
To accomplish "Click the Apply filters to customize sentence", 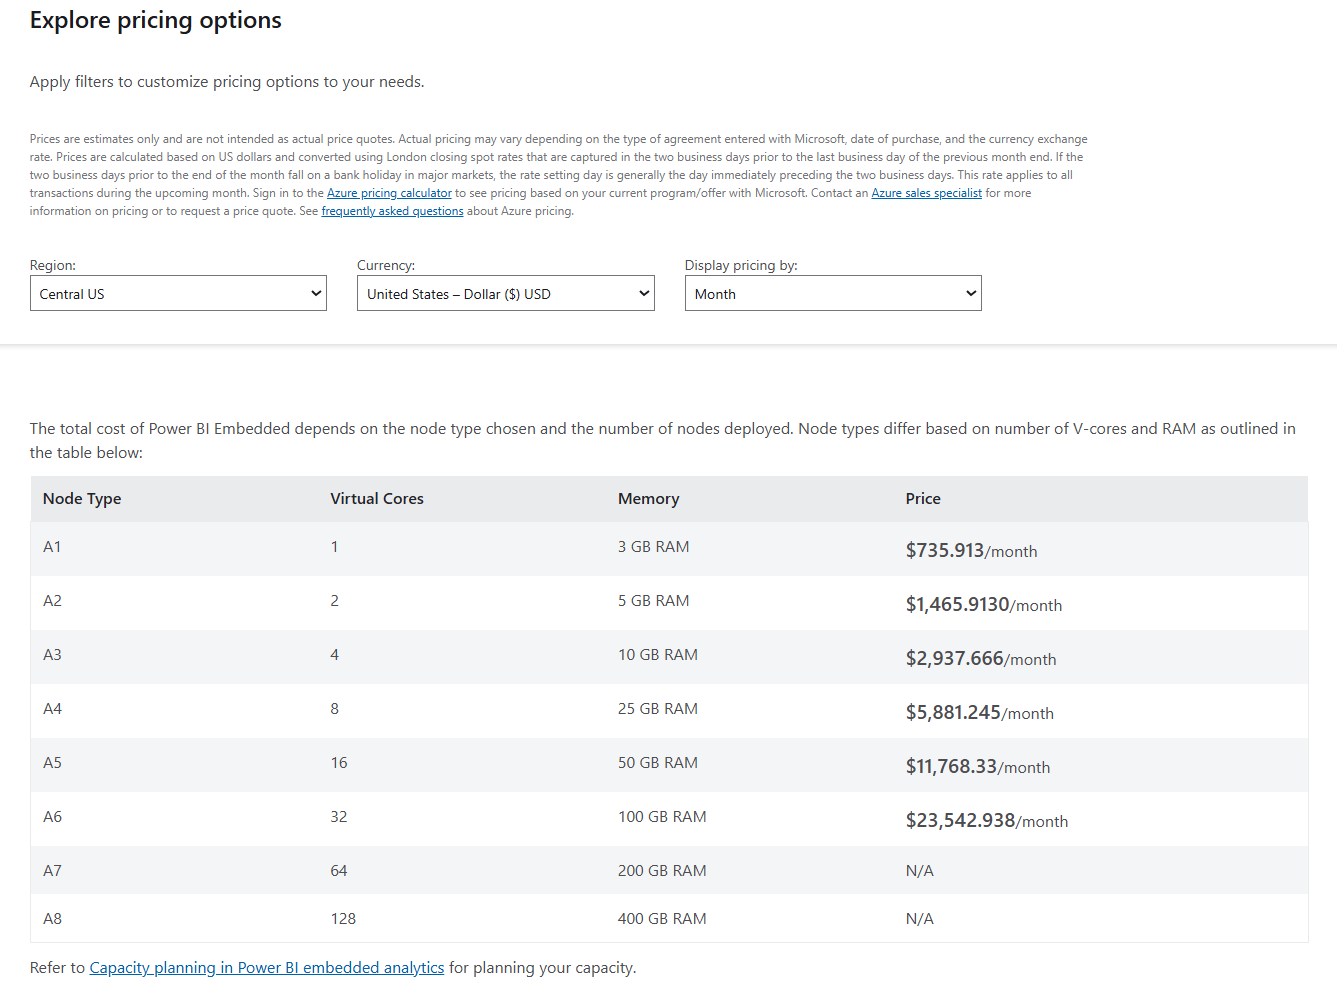I will click(x=227, y=82).
